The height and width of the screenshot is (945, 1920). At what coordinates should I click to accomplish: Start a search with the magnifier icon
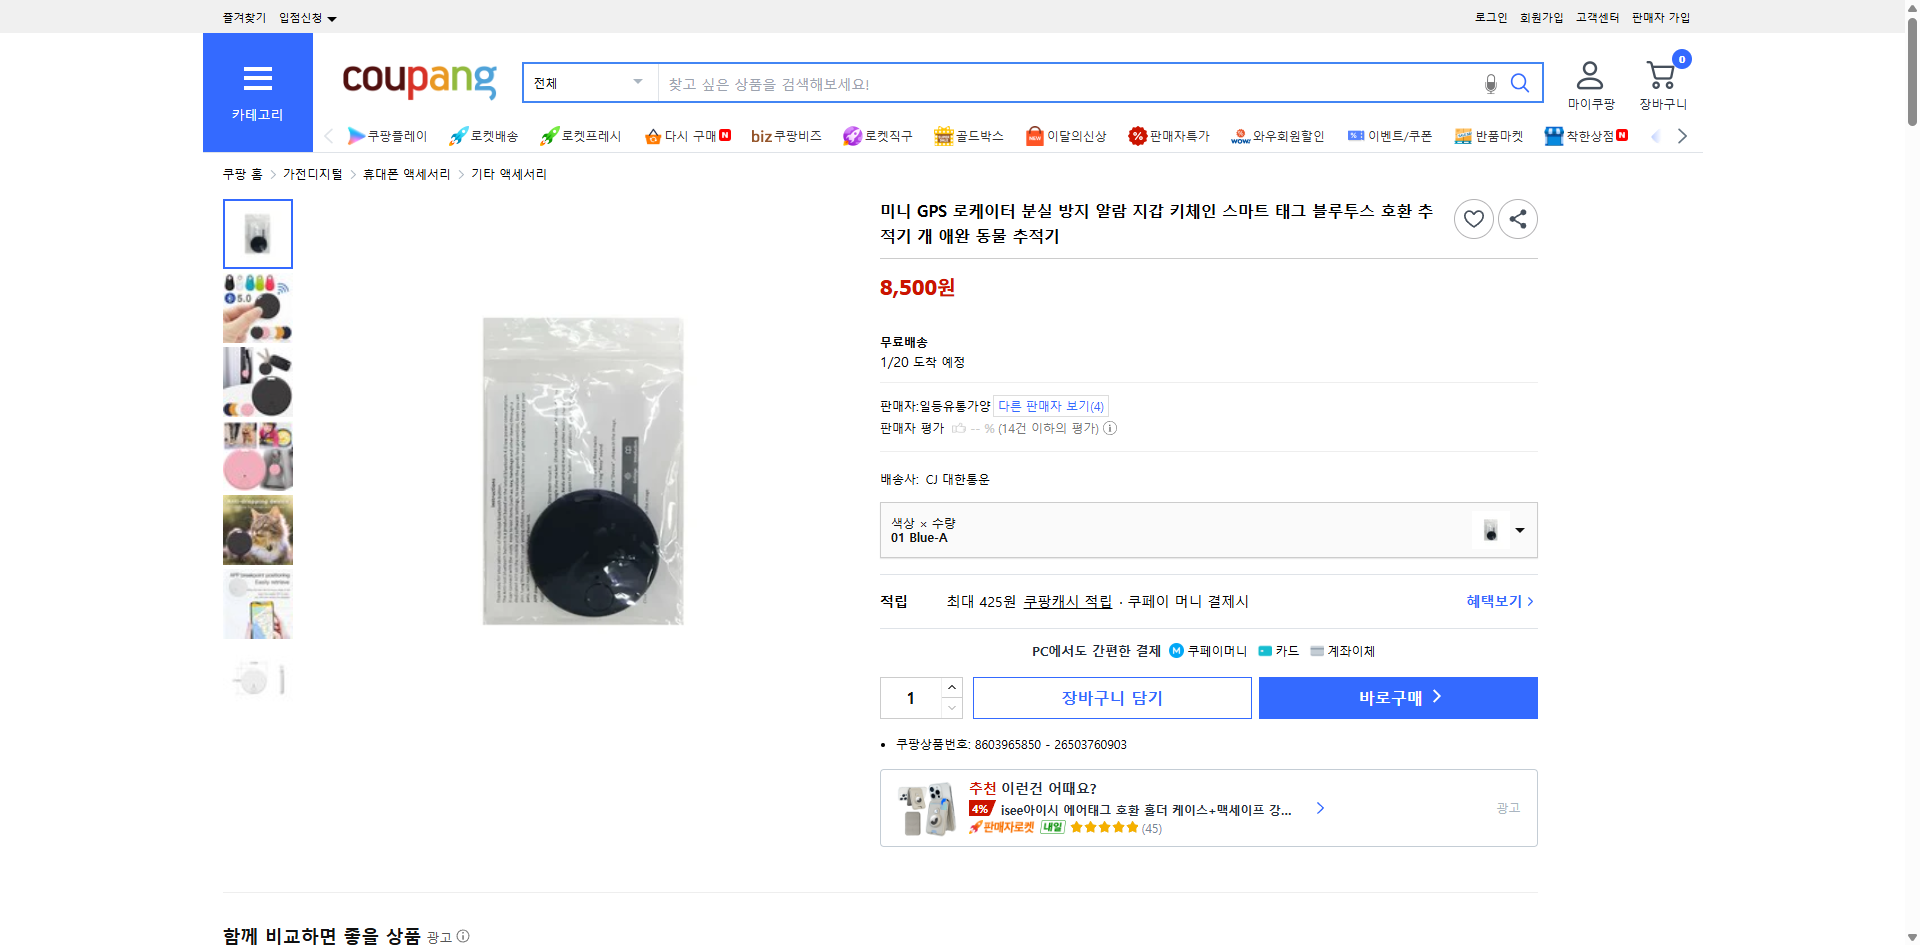[x=1519, y=83]
